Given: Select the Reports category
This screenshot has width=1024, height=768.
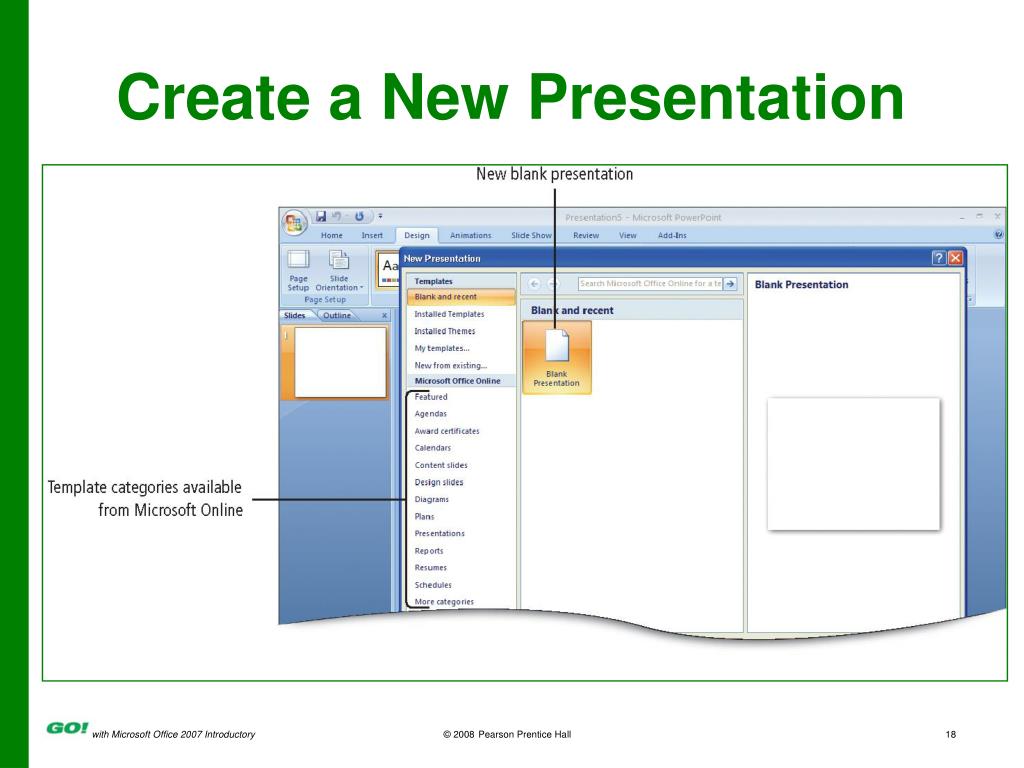Looking at the screenshot, I should pos(429,551).
